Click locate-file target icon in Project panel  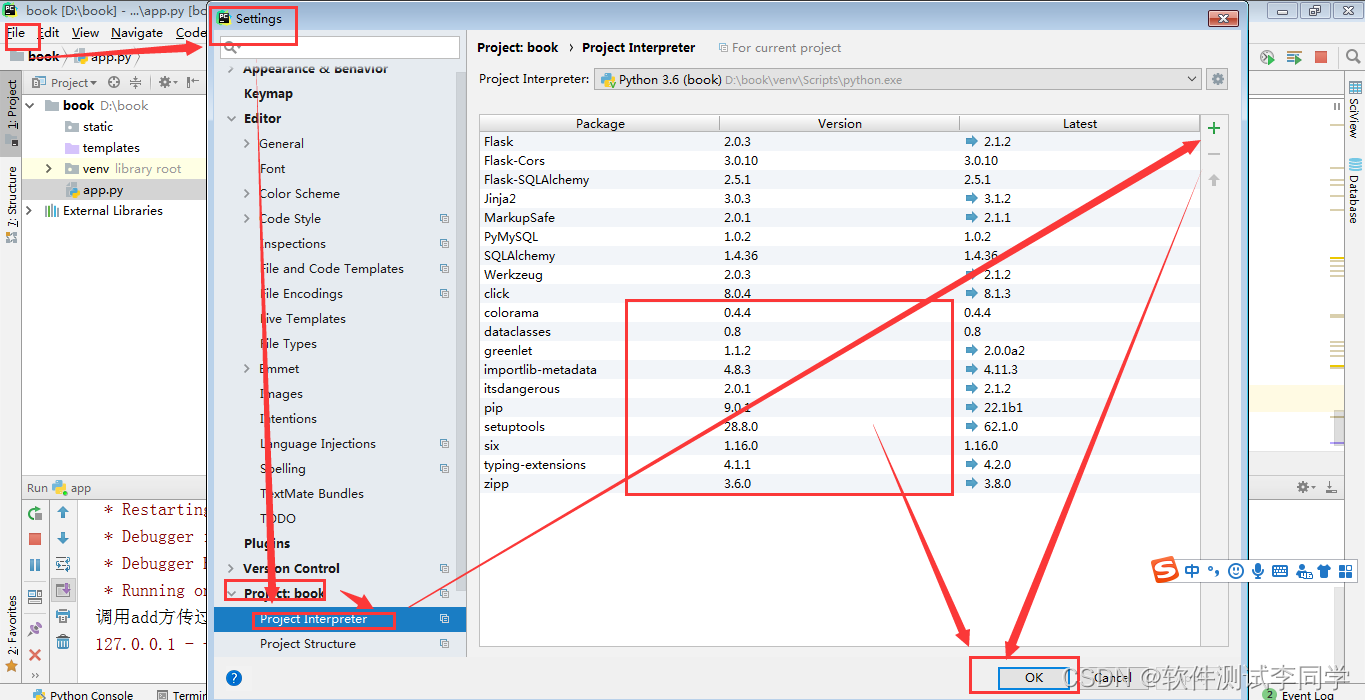click(x=114, y=83)
